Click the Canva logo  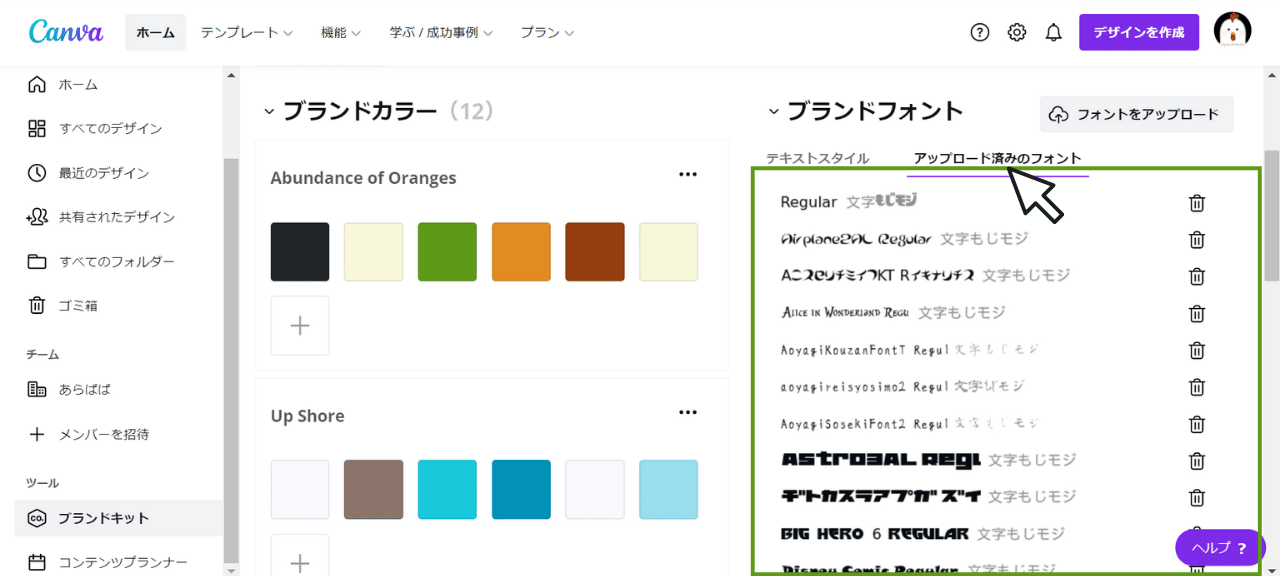[66, 32]
